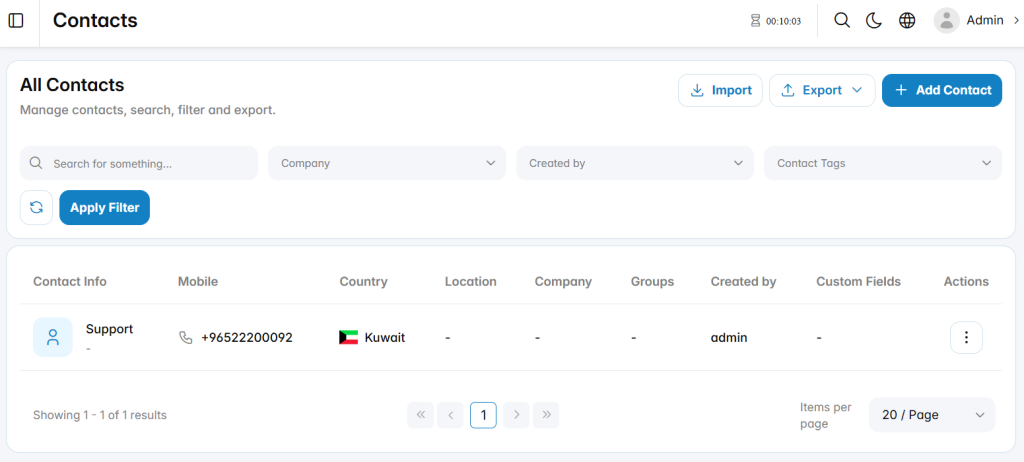Click the Support contact avatar icon

(x=53, y=337)
